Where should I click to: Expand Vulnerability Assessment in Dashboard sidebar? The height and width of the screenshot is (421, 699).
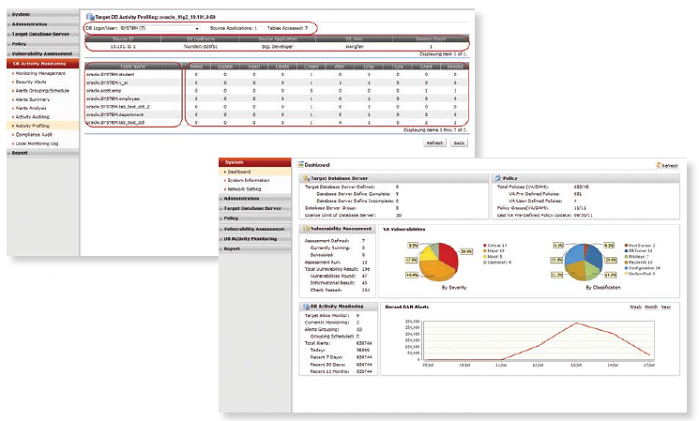[x=255, y=229]
